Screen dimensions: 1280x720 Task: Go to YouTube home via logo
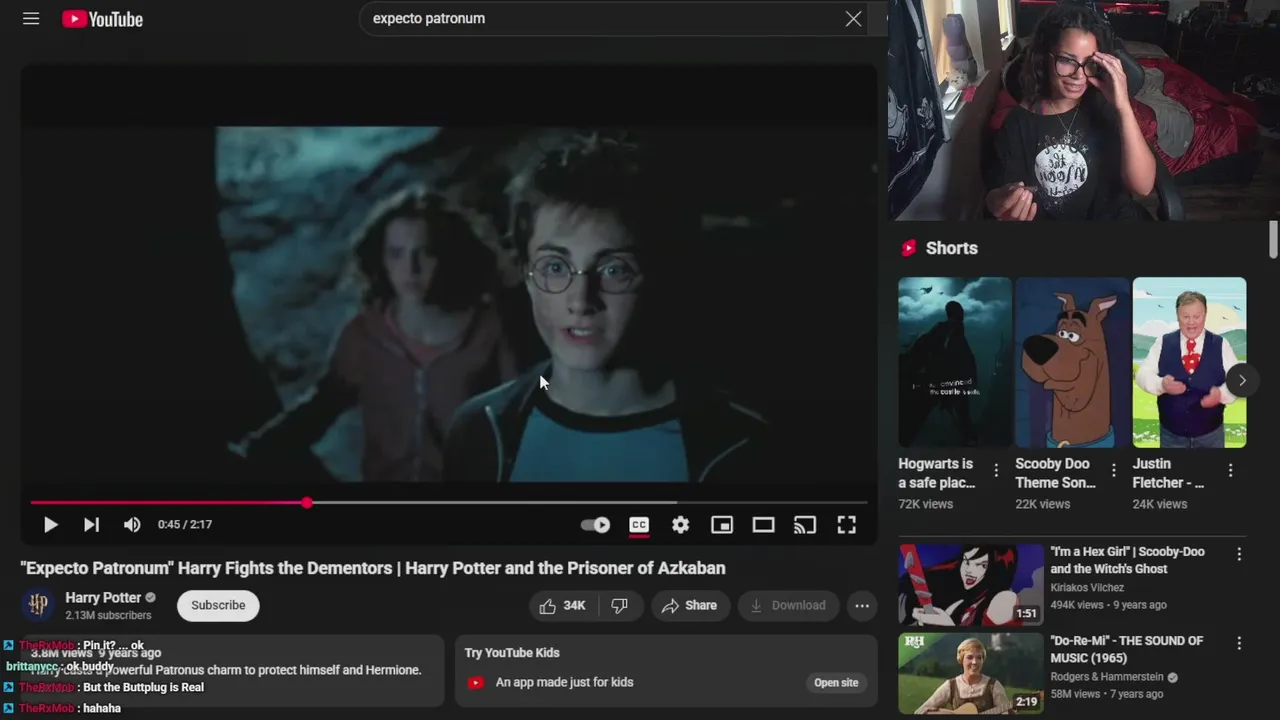(x=102, y=19)
